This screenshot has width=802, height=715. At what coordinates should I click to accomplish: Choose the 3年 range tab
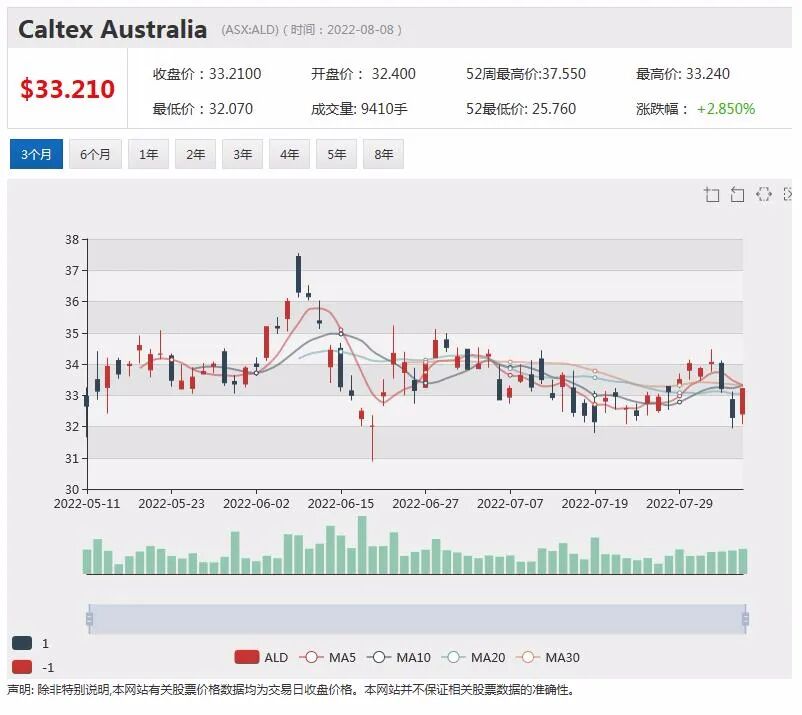[x=242, y=154]
